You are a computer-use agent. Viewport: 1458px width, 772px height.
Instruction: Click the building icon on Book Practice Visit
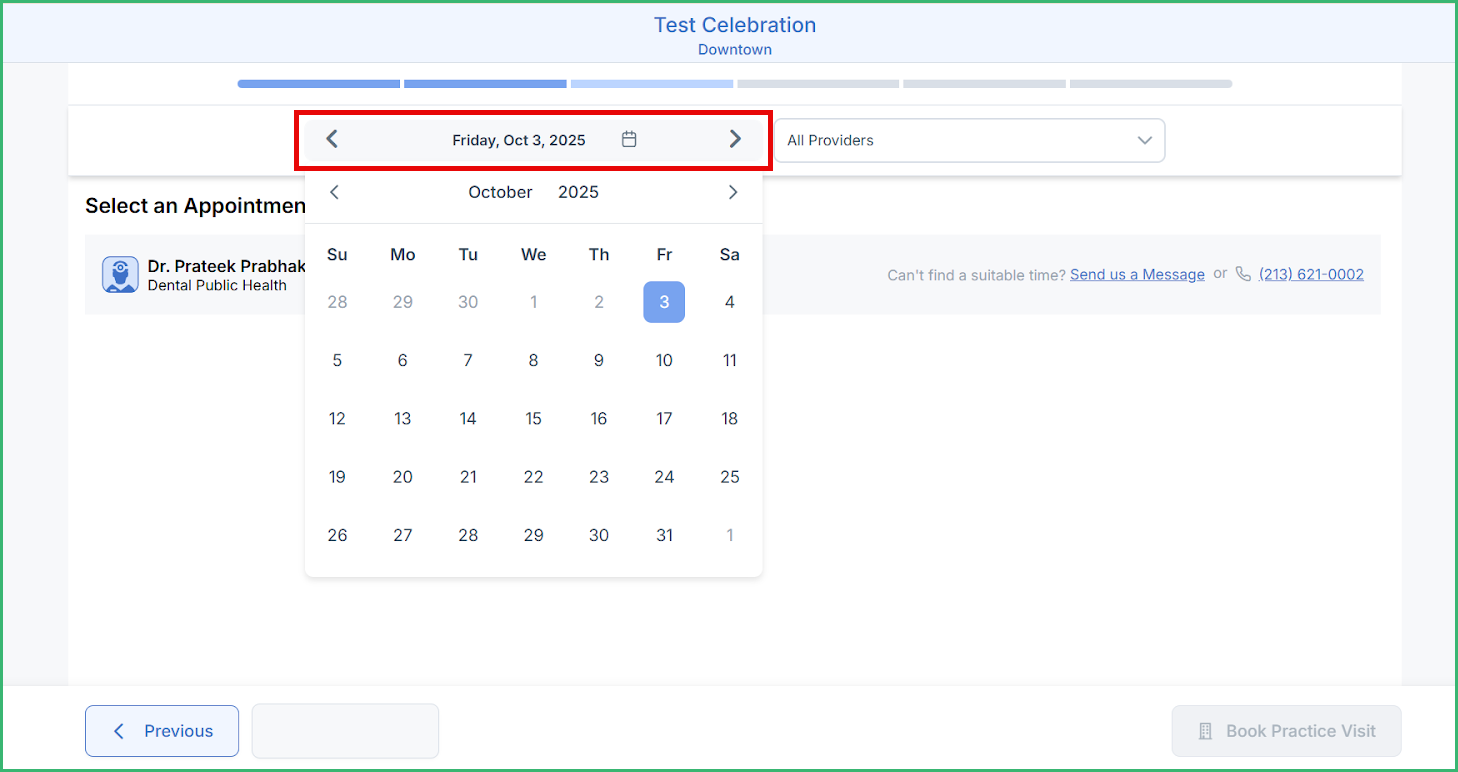tap(1207, 731)
